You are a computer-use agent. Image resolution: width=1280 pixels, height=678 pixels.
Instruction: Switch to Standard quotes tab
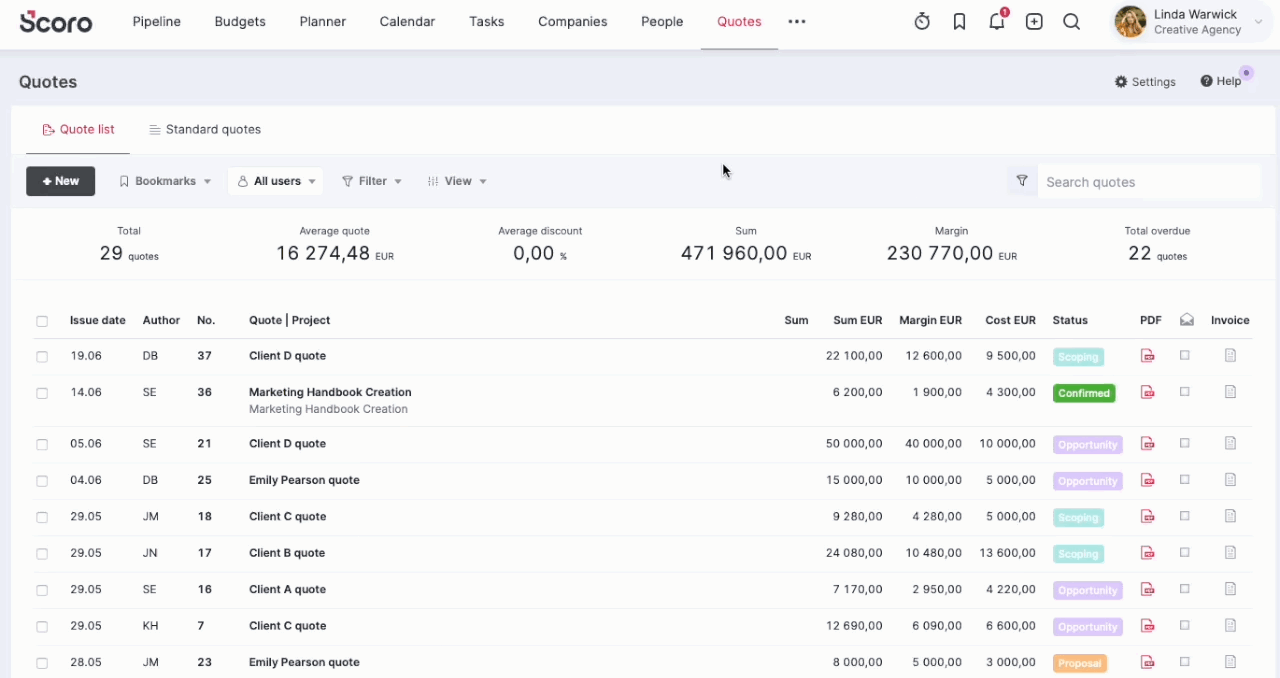click(x=205, y=129)
